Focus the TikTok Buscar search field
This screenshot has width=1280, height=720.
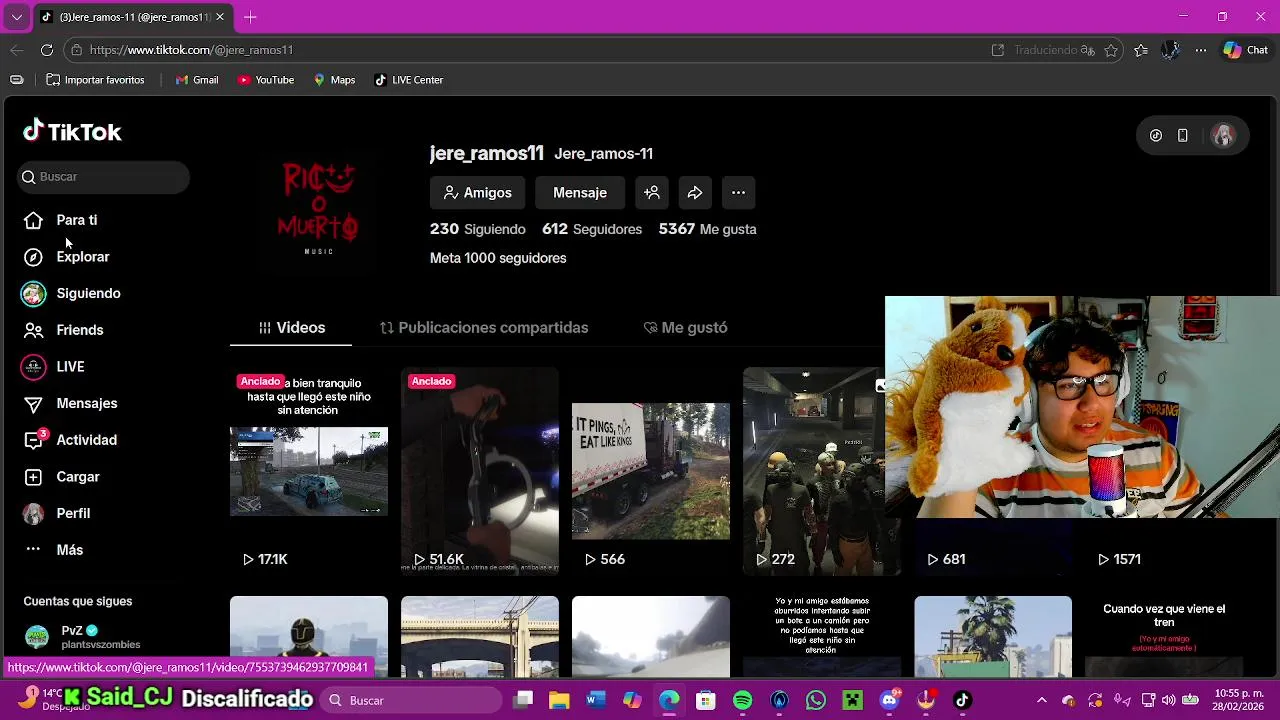coord(104,177)
